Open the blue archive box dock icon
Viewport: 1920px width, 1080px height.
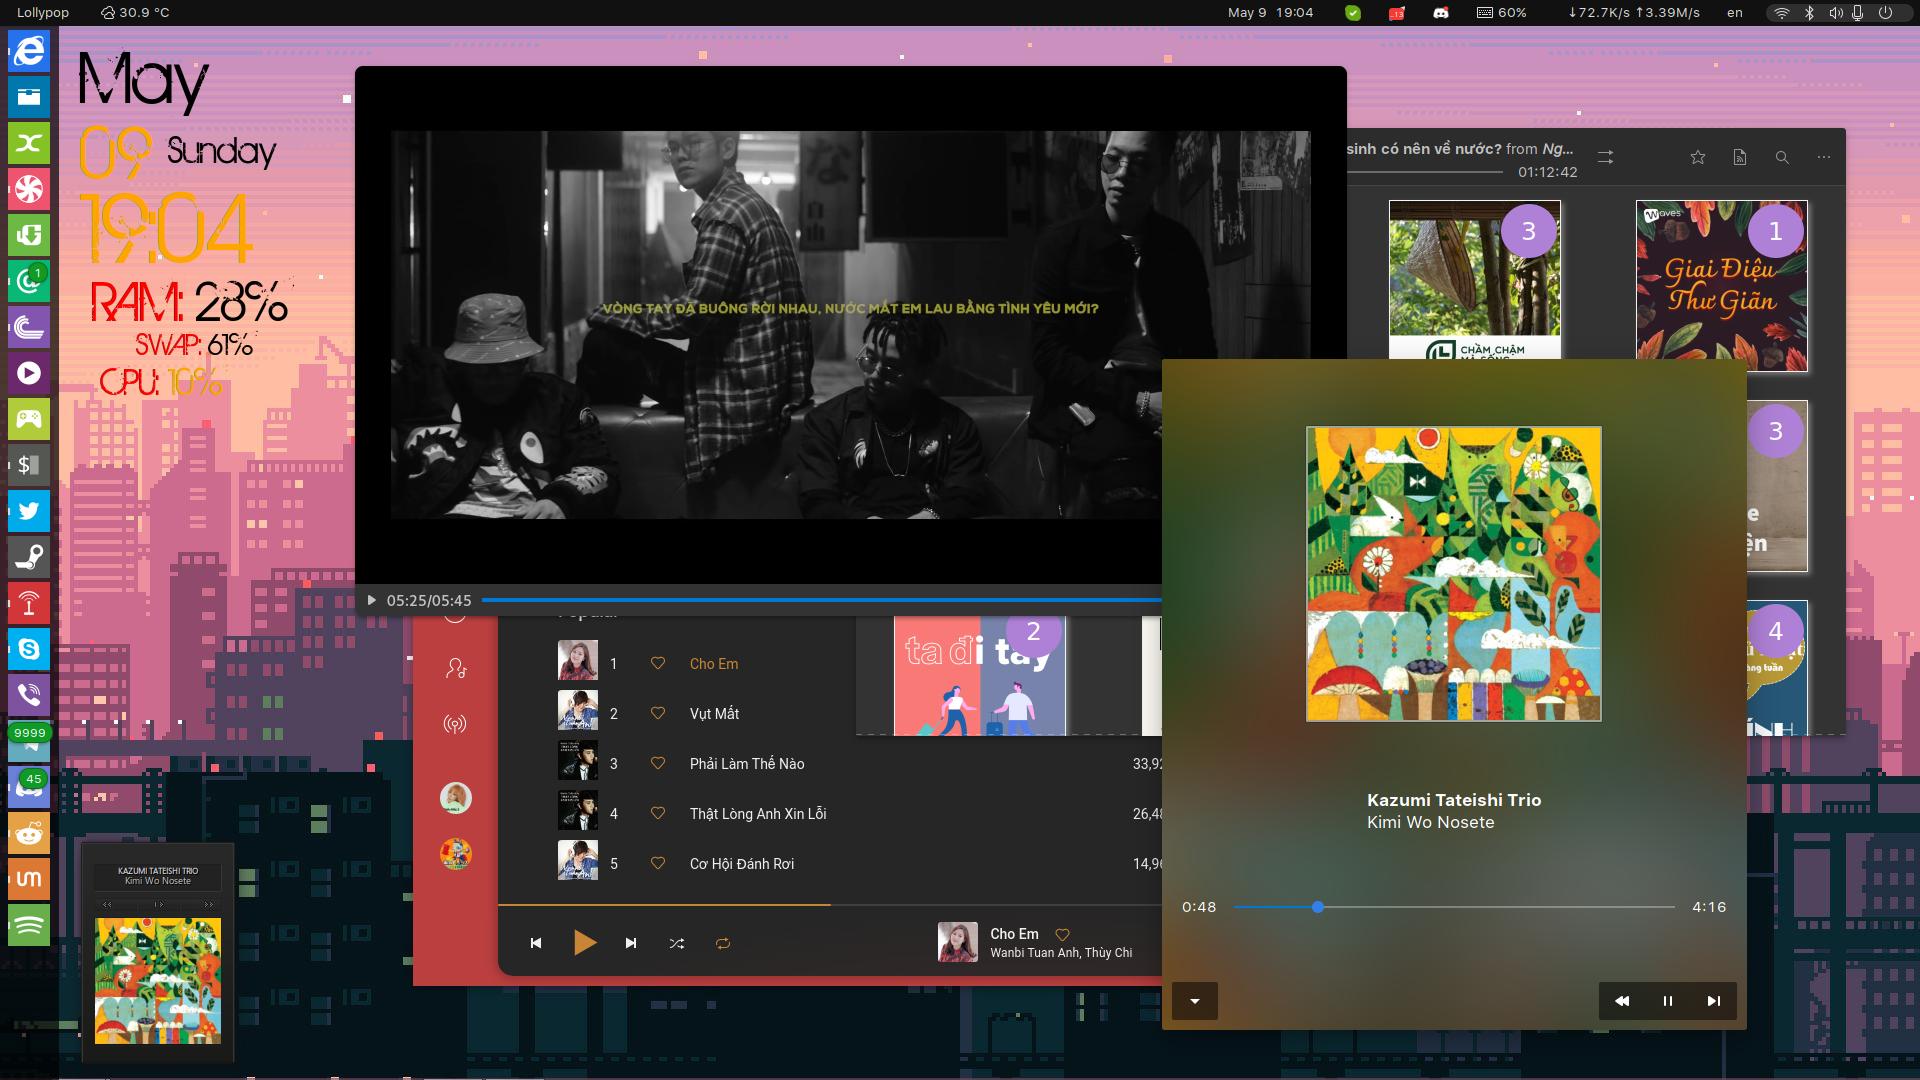(x=29, y=96)
